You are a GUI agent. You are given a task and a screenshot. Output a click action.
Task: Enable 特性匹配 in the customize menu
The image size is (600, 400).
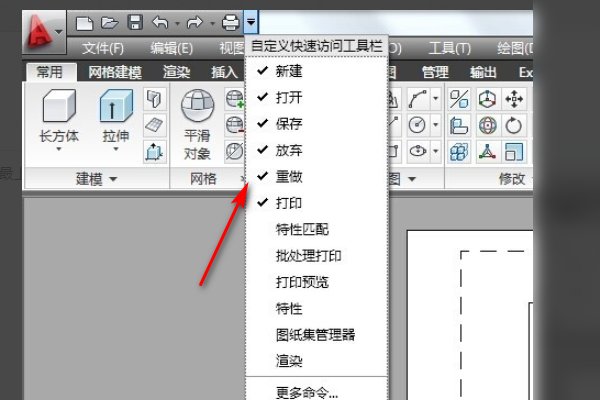point(316,229)
